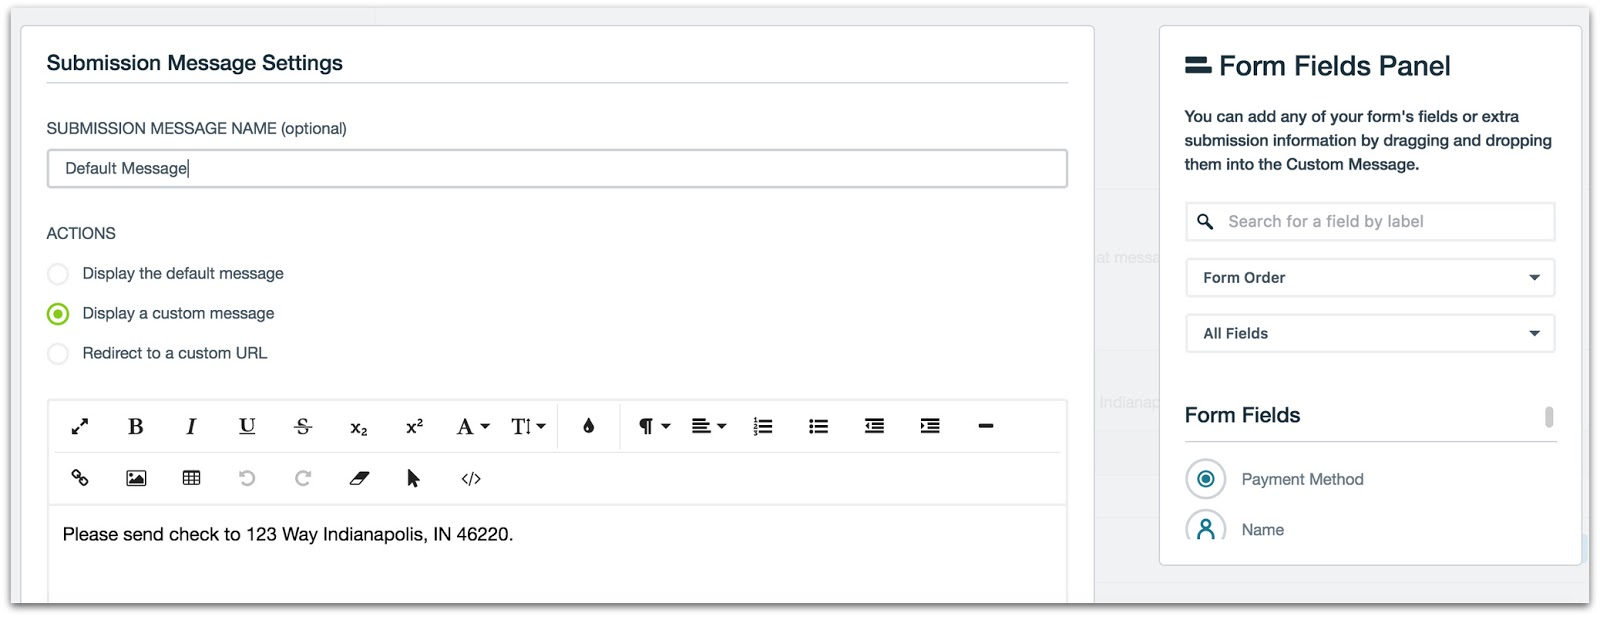Apply italic formatting
Image resolution: width=1600 pixels, height=617 pixels.
click(191, 427)
